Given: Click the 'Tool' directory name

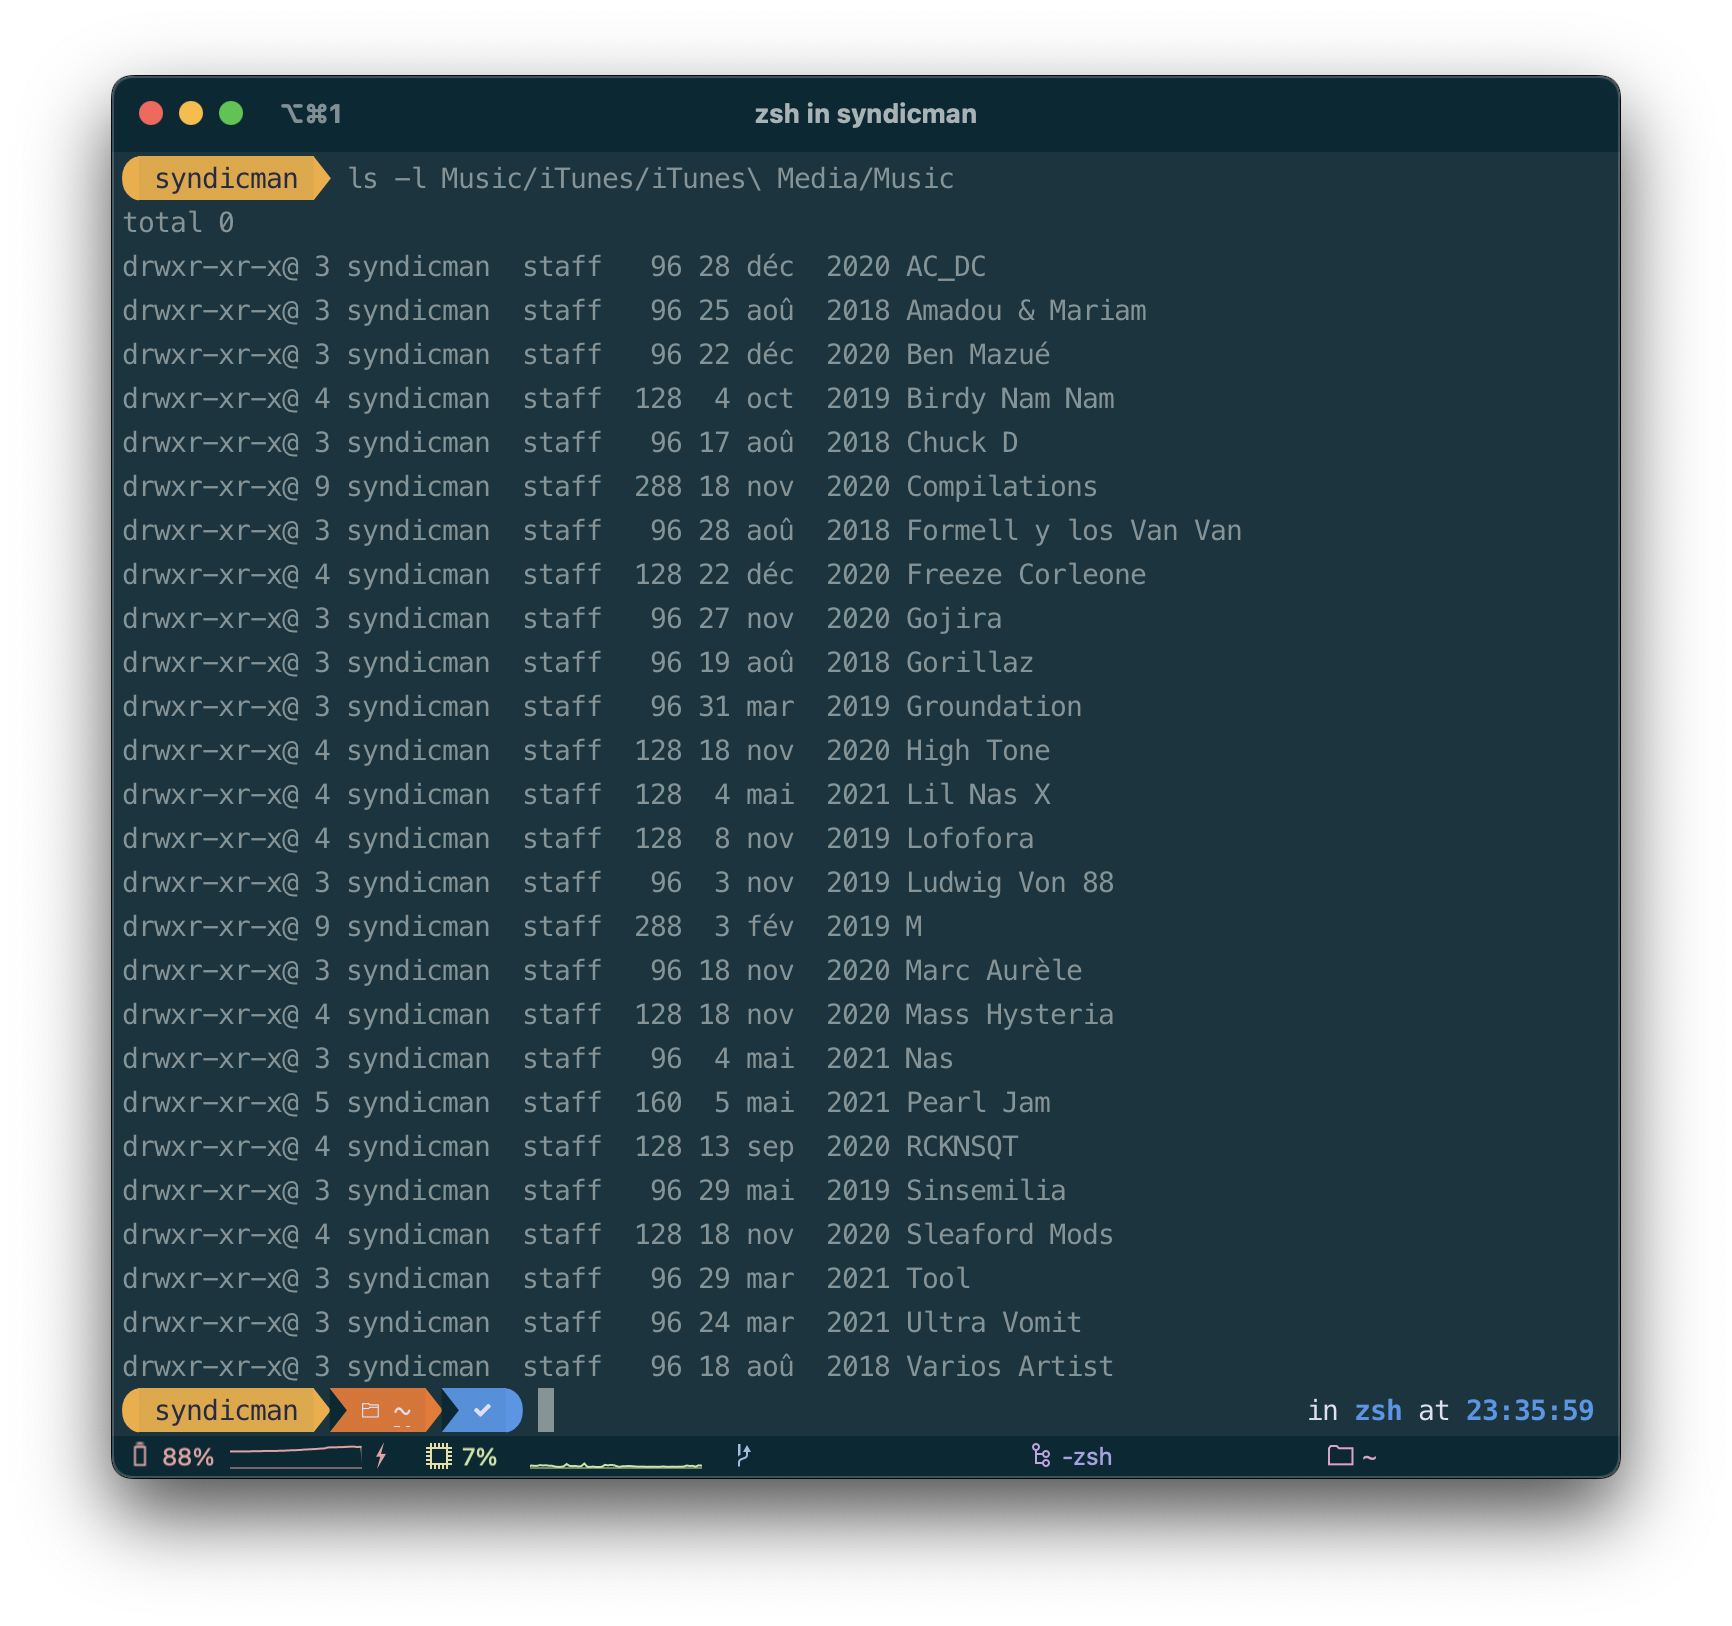Looking at the screenshot, I should tap(938, 1278).
